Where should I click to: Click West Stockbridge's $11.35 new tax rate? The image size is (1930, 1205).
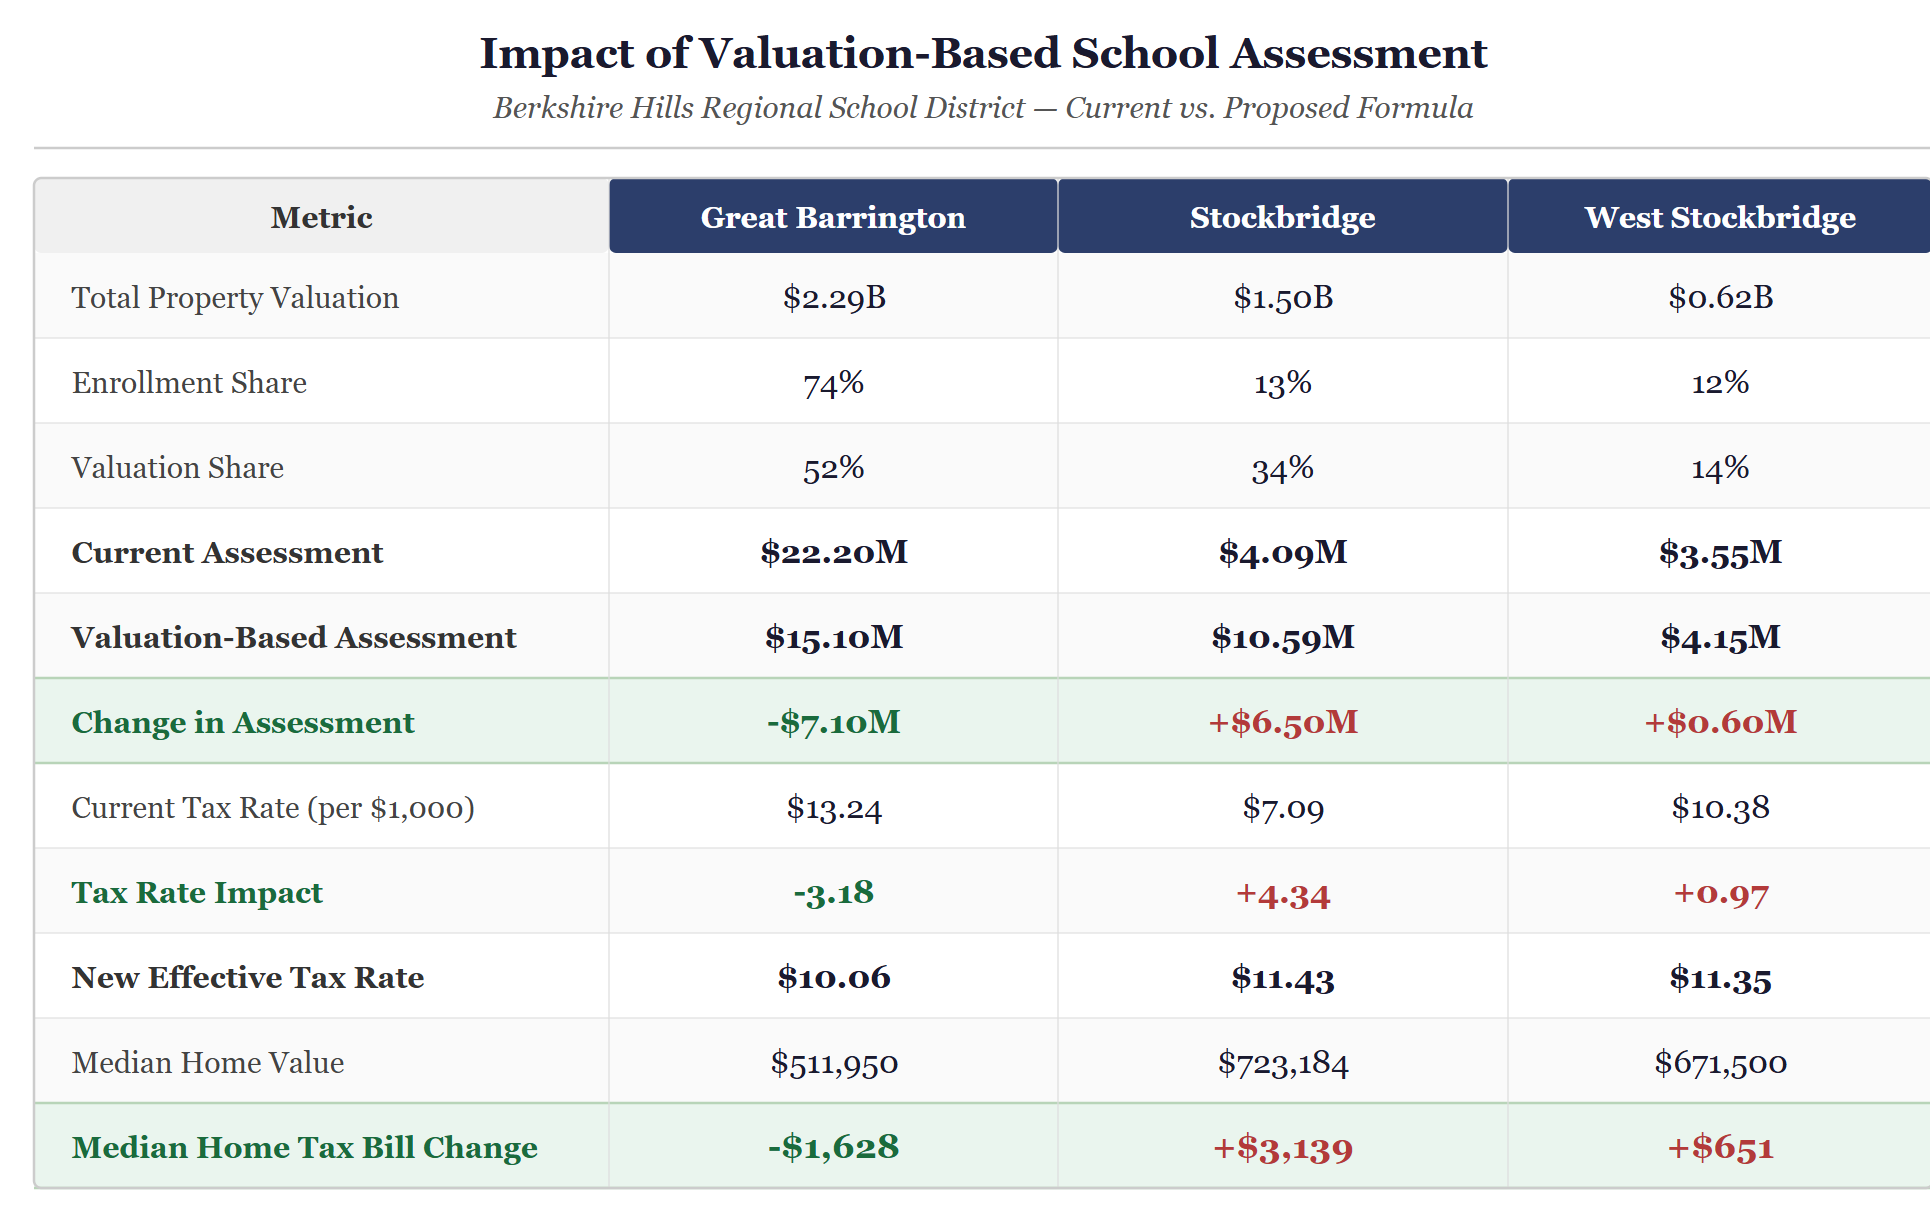point(1719,978)
